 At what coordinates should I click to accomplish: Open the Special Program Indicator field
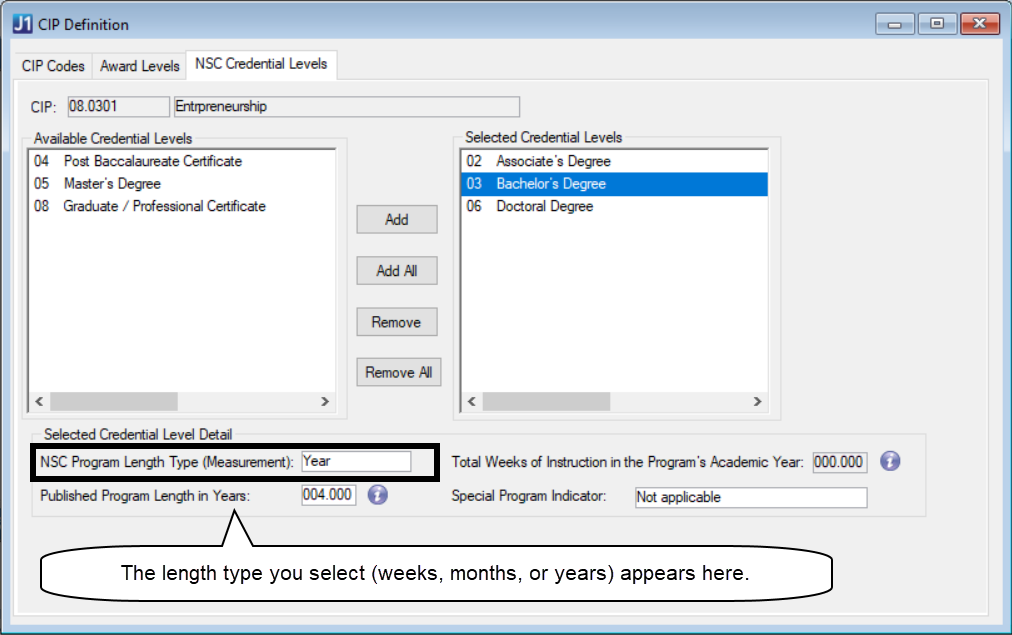click(x=751, y=497)
